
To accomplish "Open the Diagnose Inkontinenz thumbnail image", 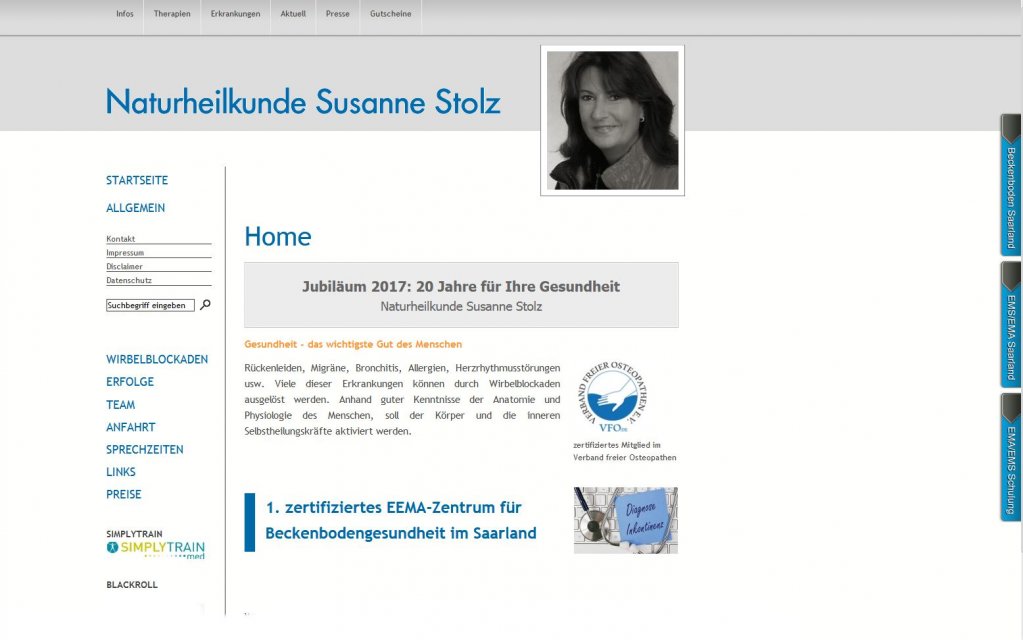I will (x=625, y=520).
